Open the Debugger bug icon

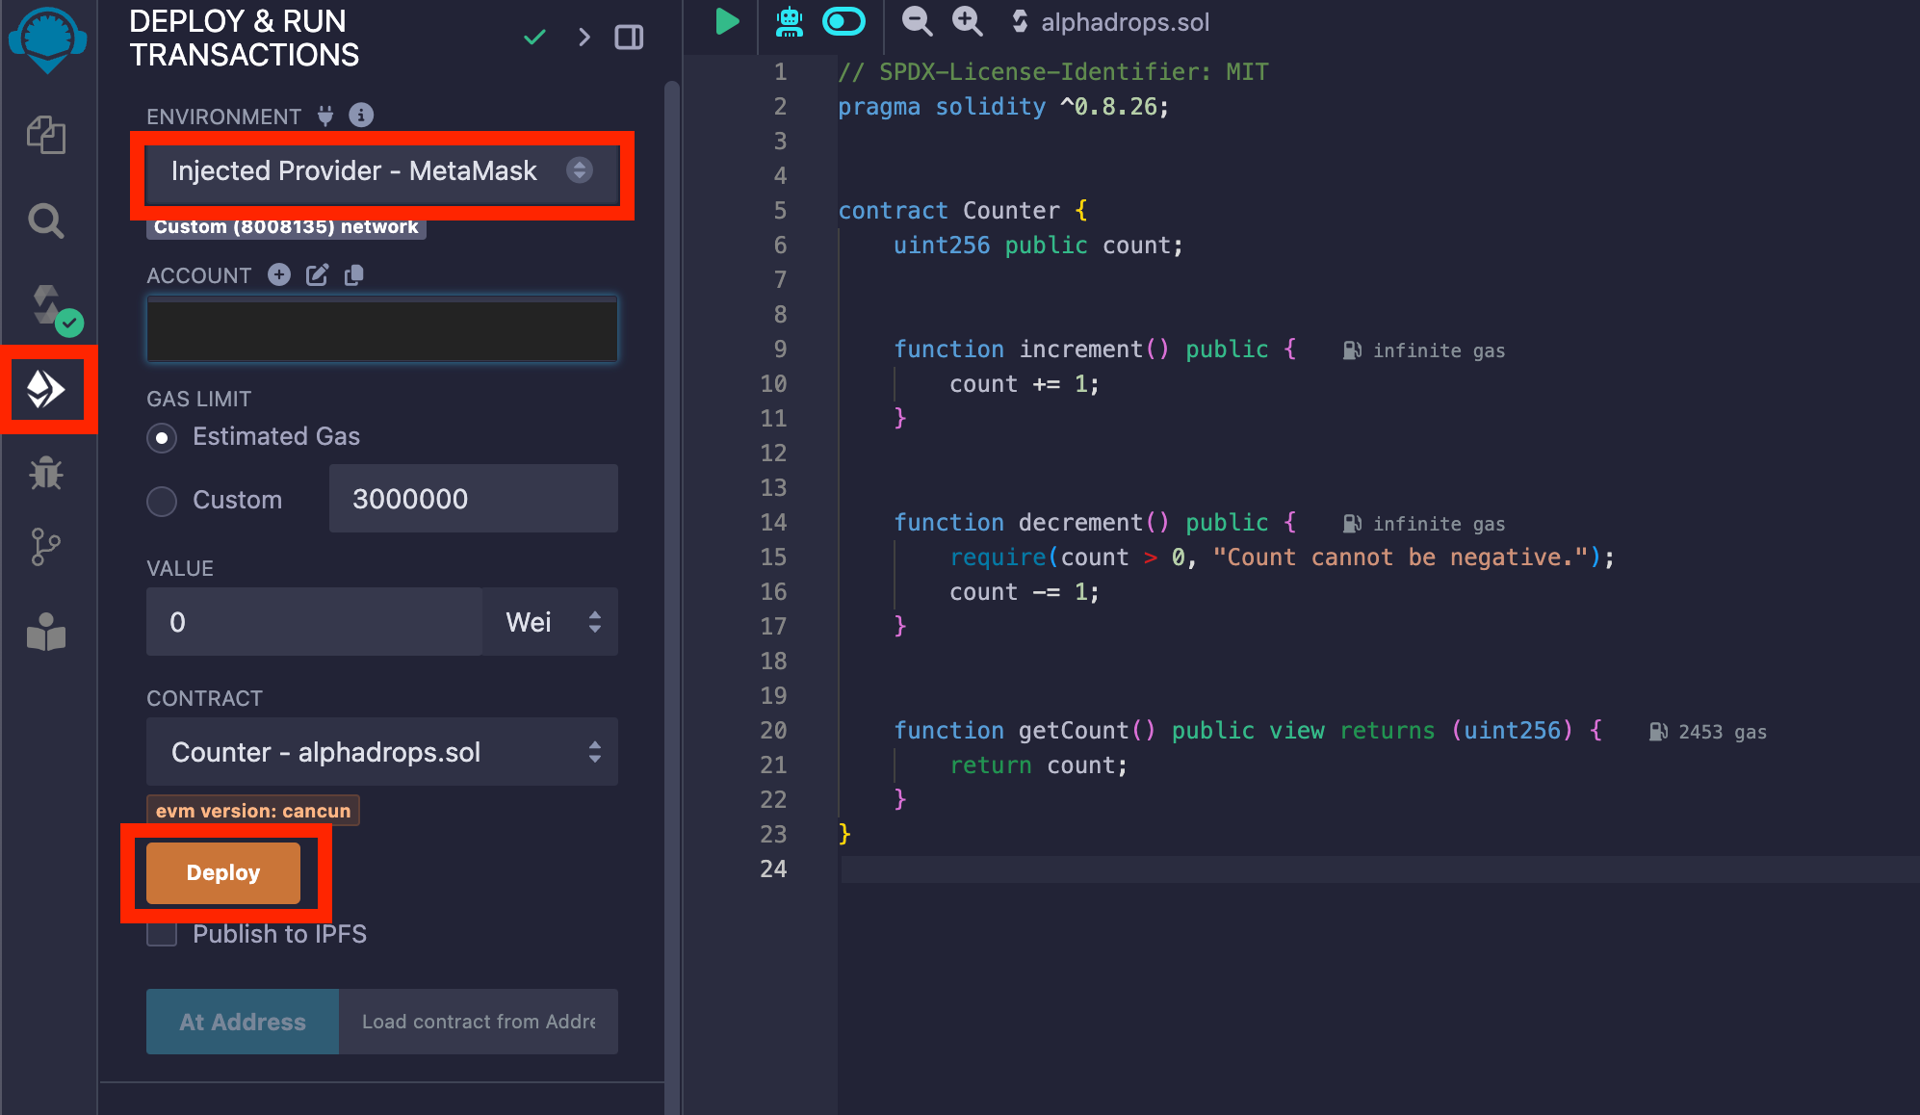46,472
